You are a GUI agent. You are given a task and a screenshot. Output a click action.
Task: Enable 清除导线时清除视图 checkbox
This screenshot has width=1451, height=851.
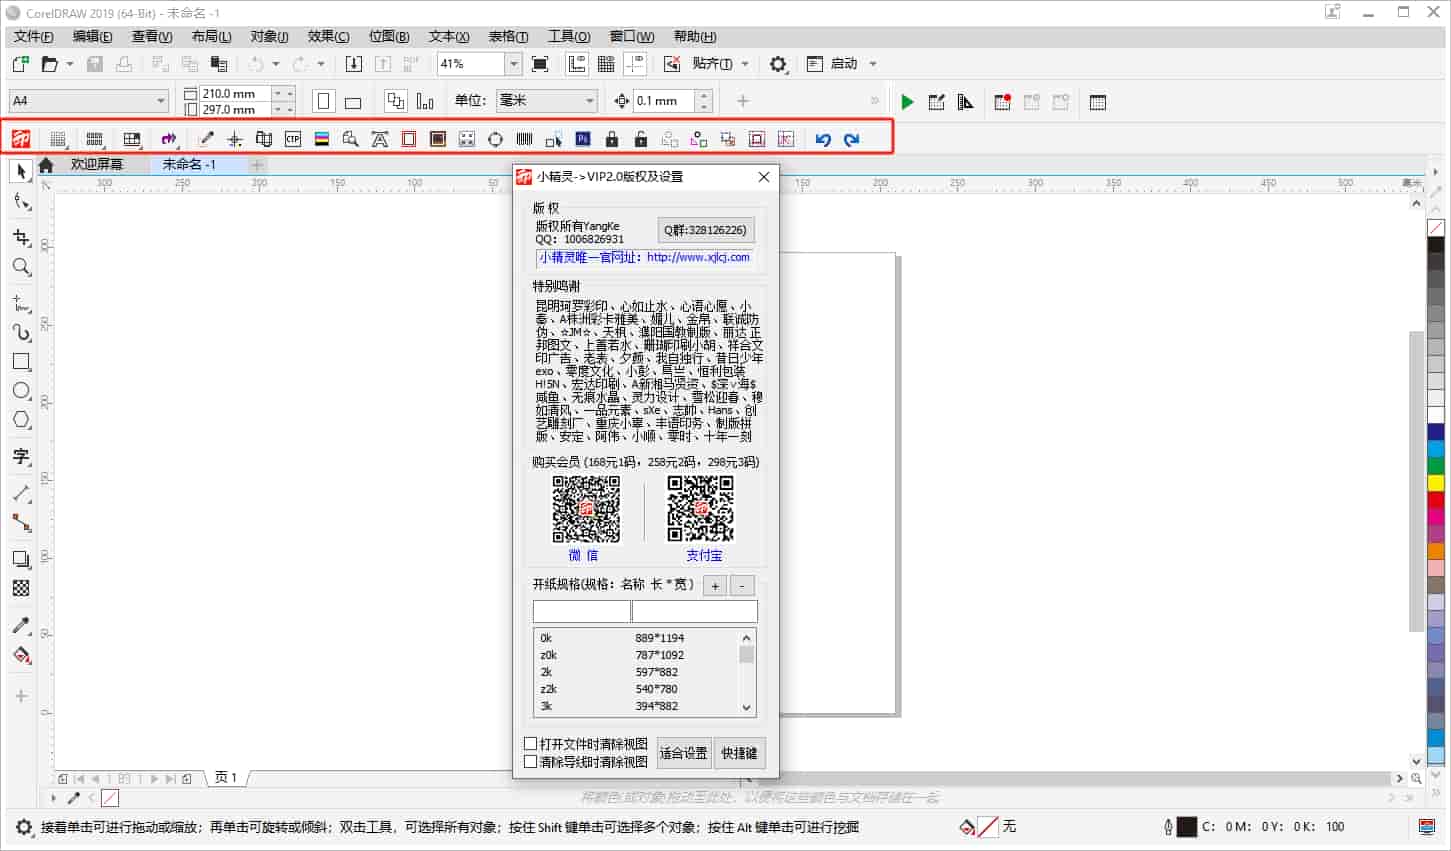click(531, 762)
